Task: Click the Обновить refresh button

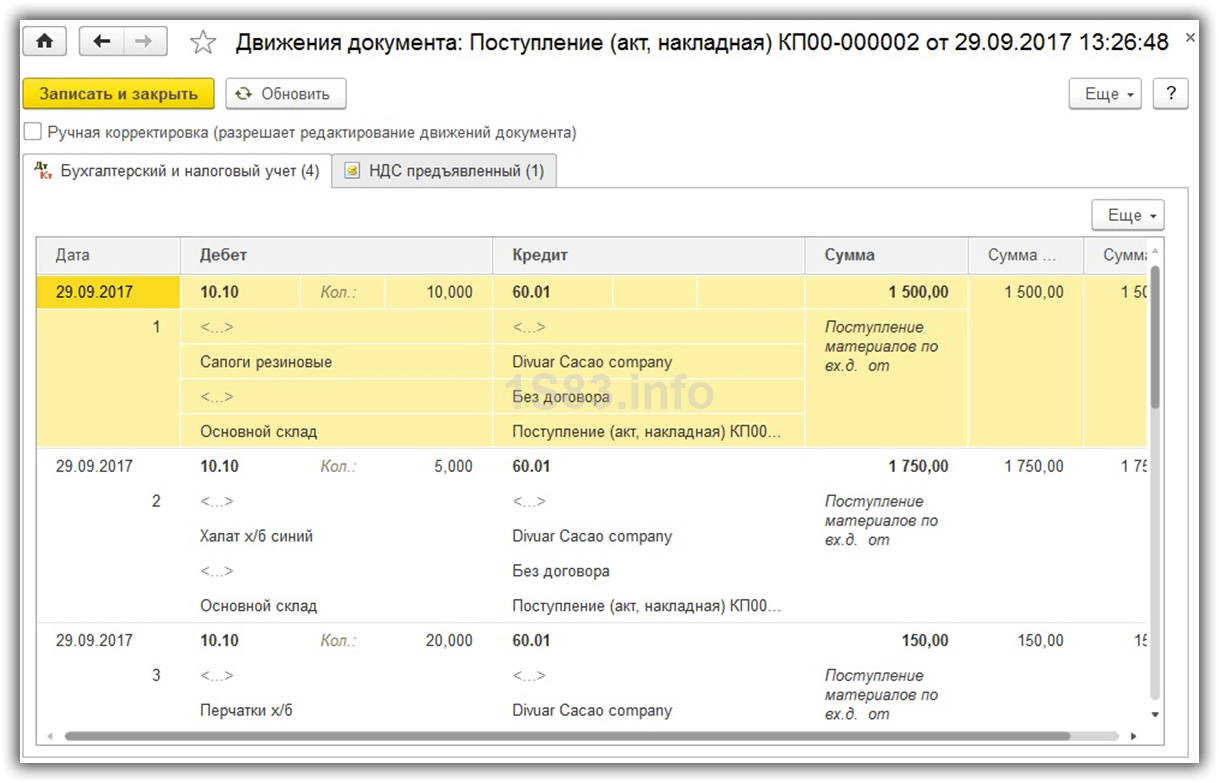Action: coord(285,93)
